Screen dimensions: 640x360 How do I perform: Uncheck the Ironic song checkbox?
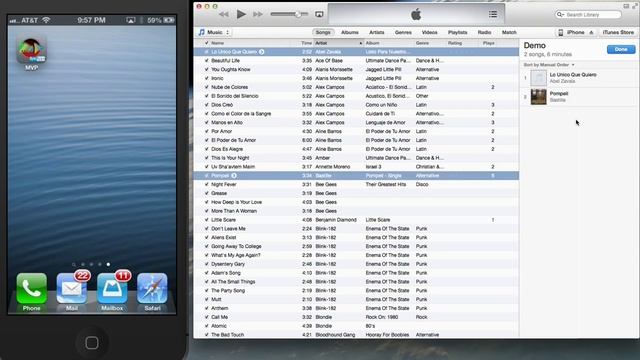click(x=207, y=78)
